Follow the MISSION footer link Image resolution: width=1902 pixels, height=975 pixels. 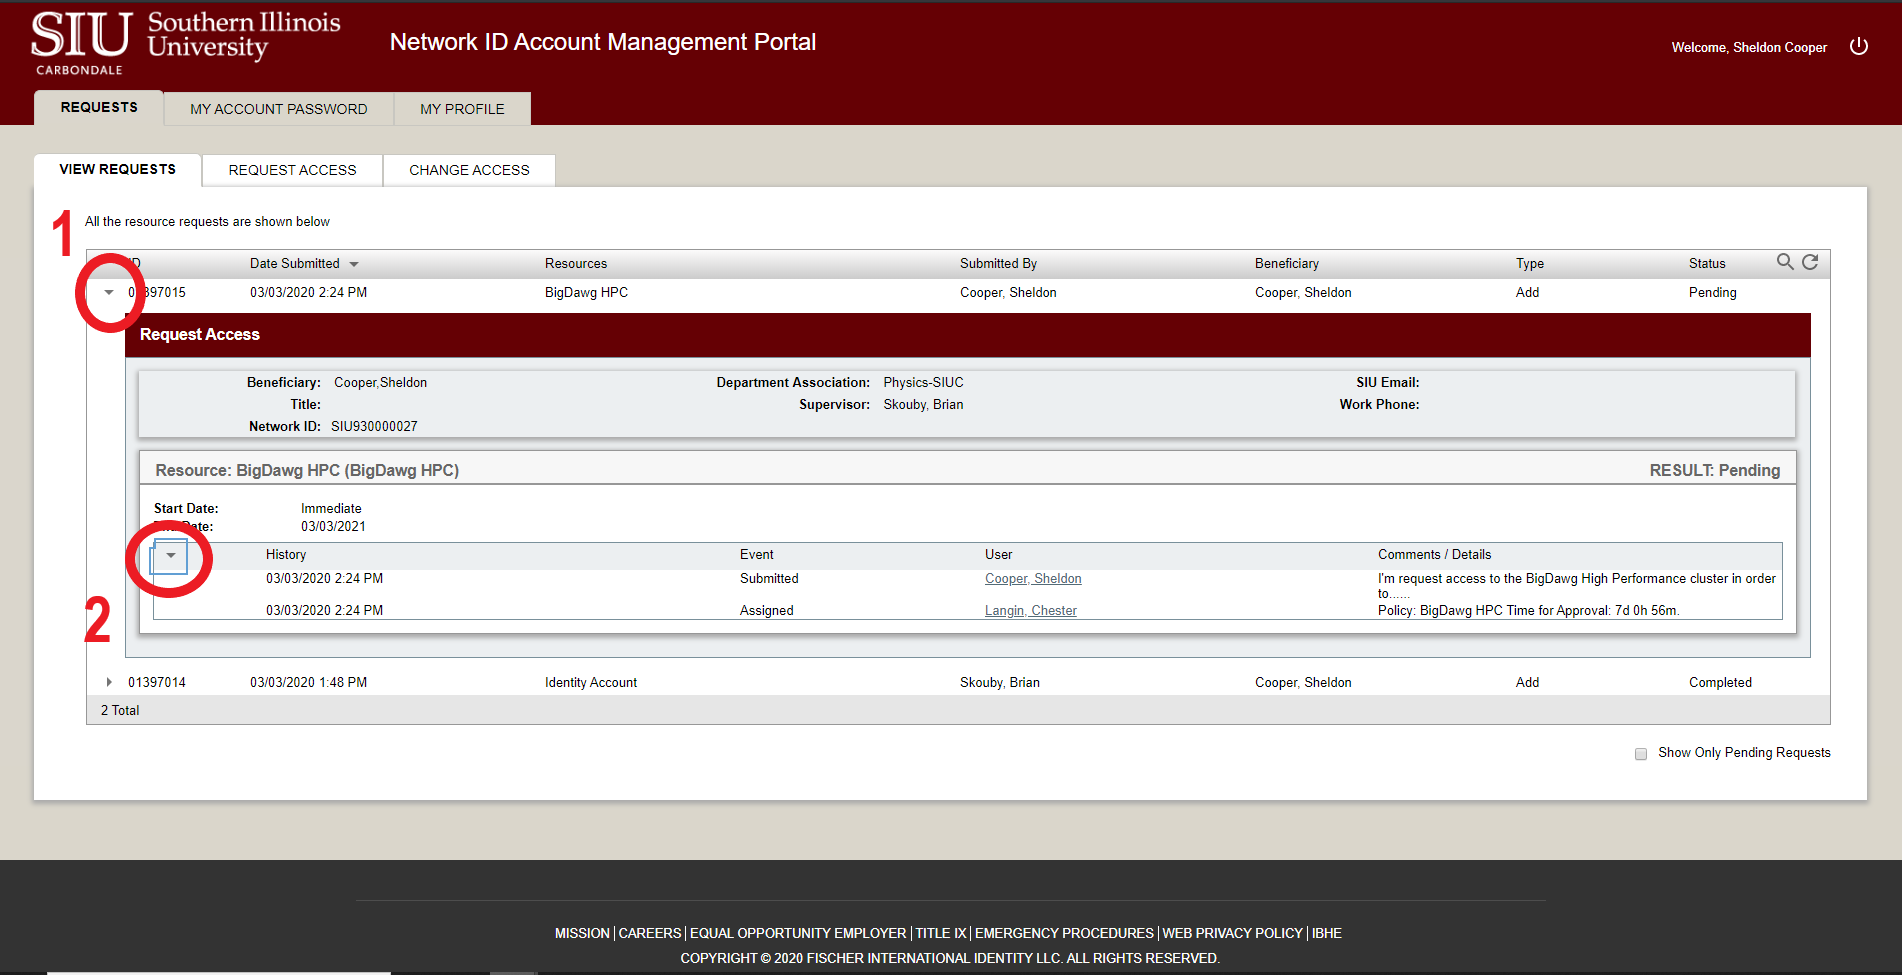(x=582, y=933)
